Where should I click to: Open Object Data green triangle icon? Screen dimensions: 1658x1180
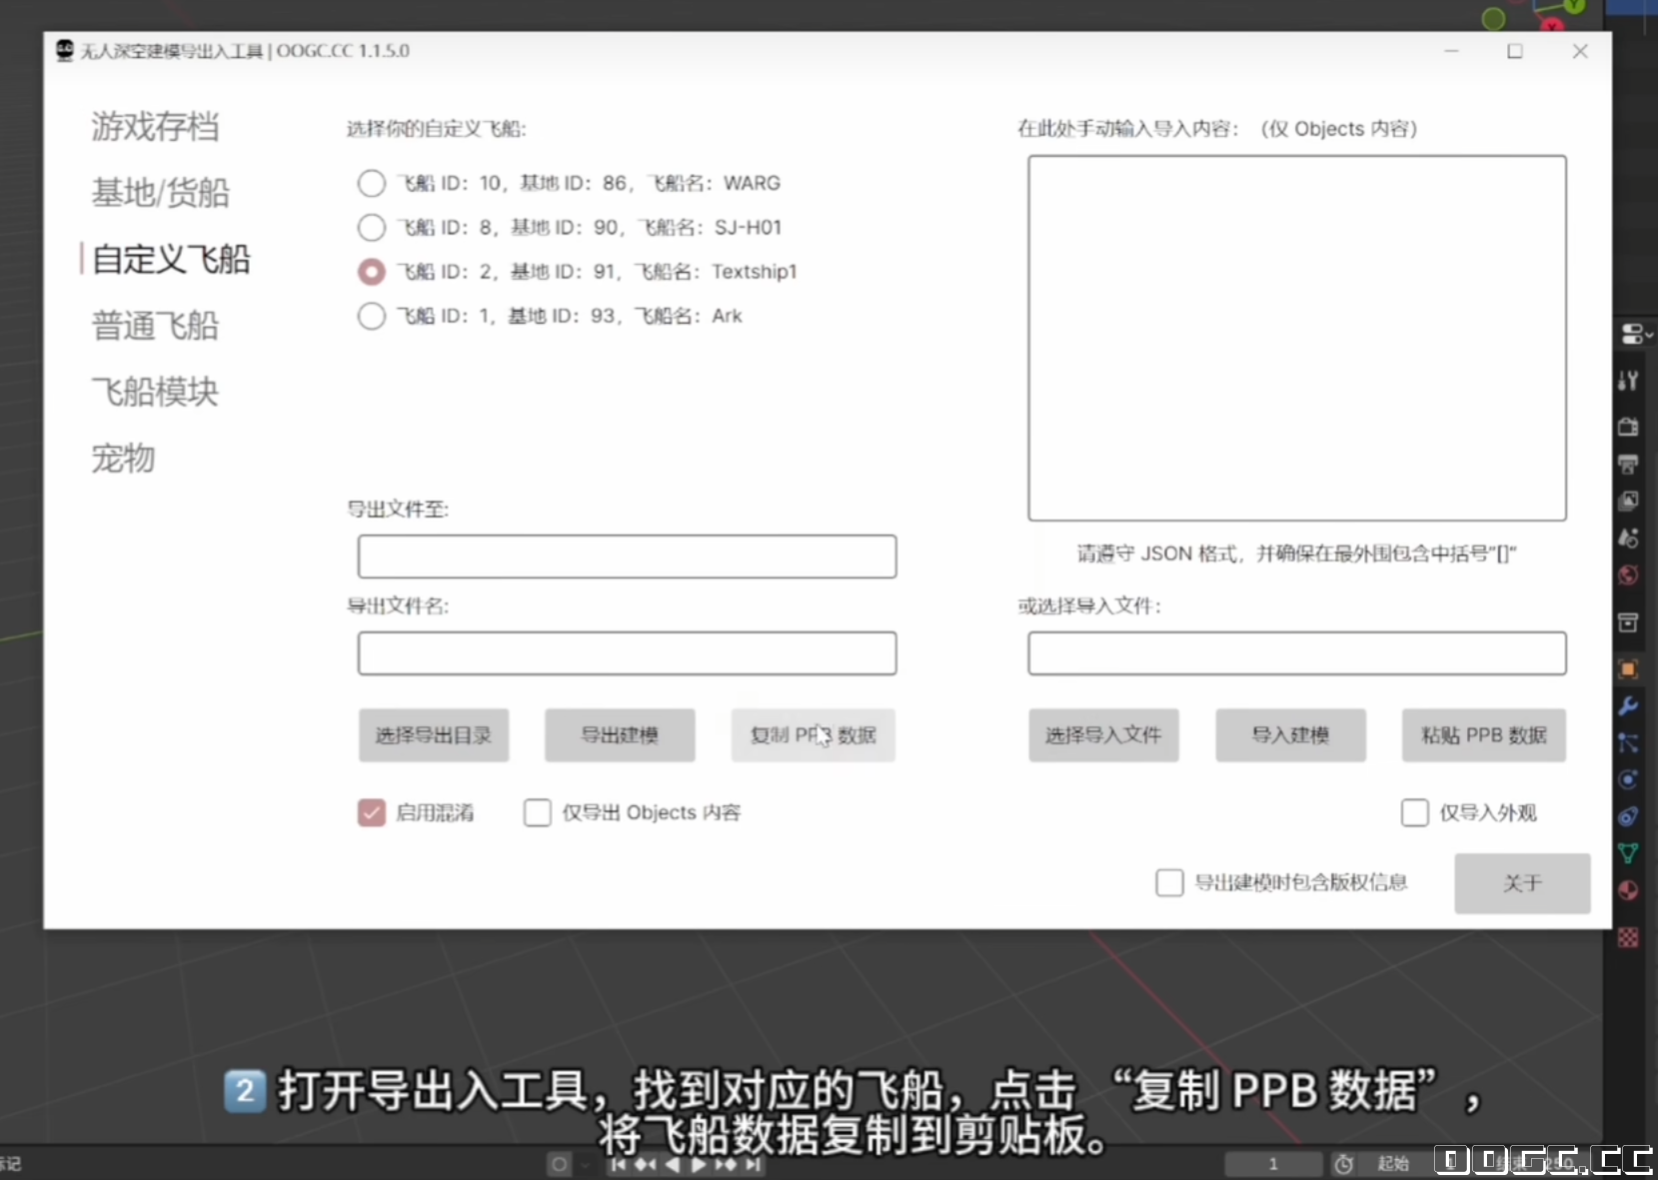click(x=1628, y=853)
